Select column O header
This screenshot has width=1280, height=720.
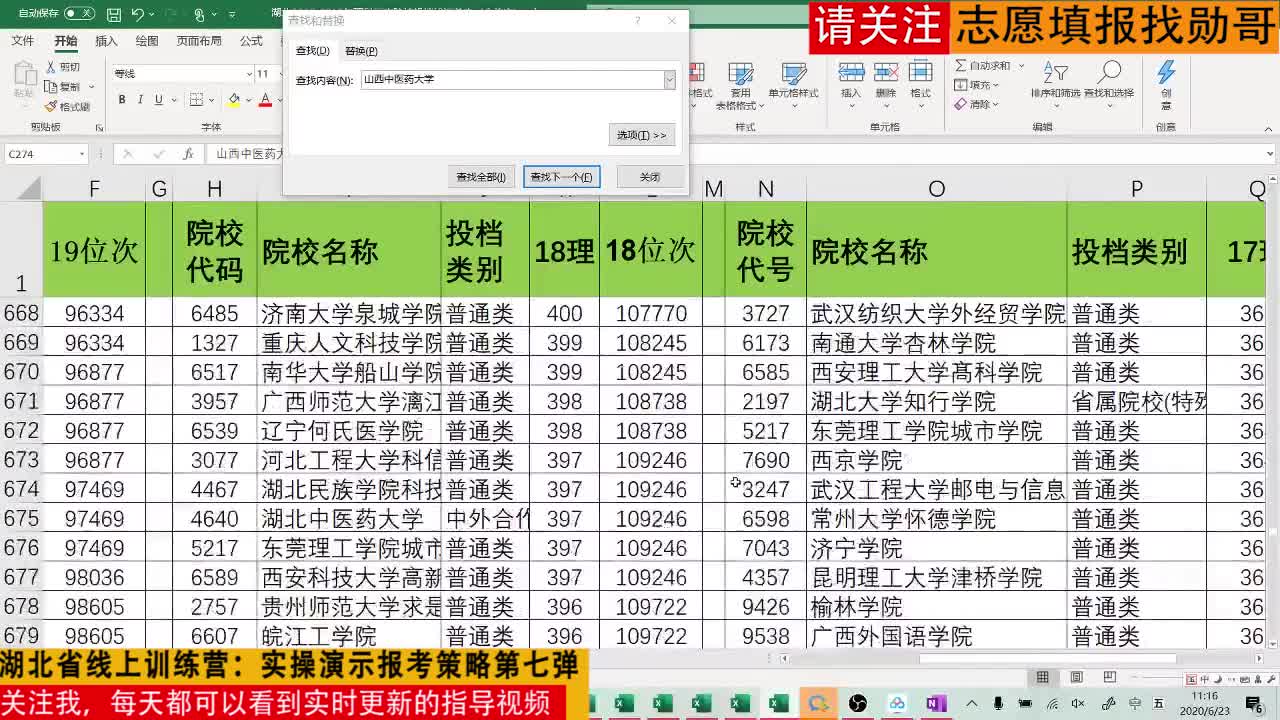tap(936, 189)
